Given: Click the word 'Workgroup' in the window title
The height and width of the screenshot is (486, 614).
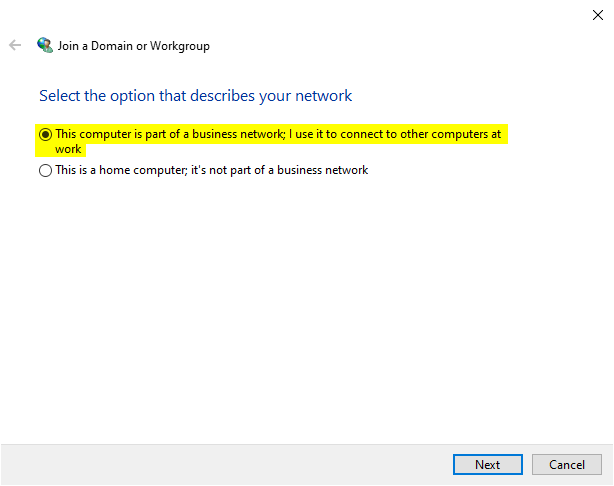Looking at the screenshot, I should click(x=180, y=46).
